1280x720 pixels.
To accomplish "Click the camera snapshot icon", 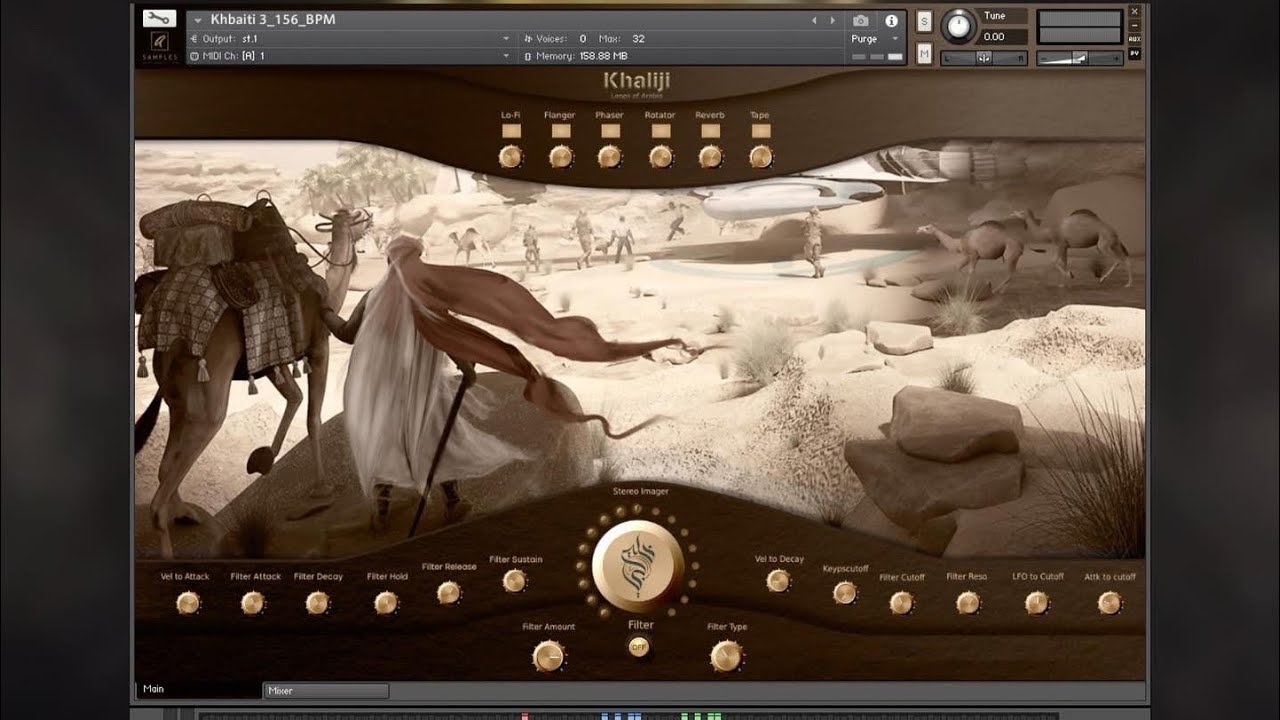I will pyautogui.click(x=860, y=20).
